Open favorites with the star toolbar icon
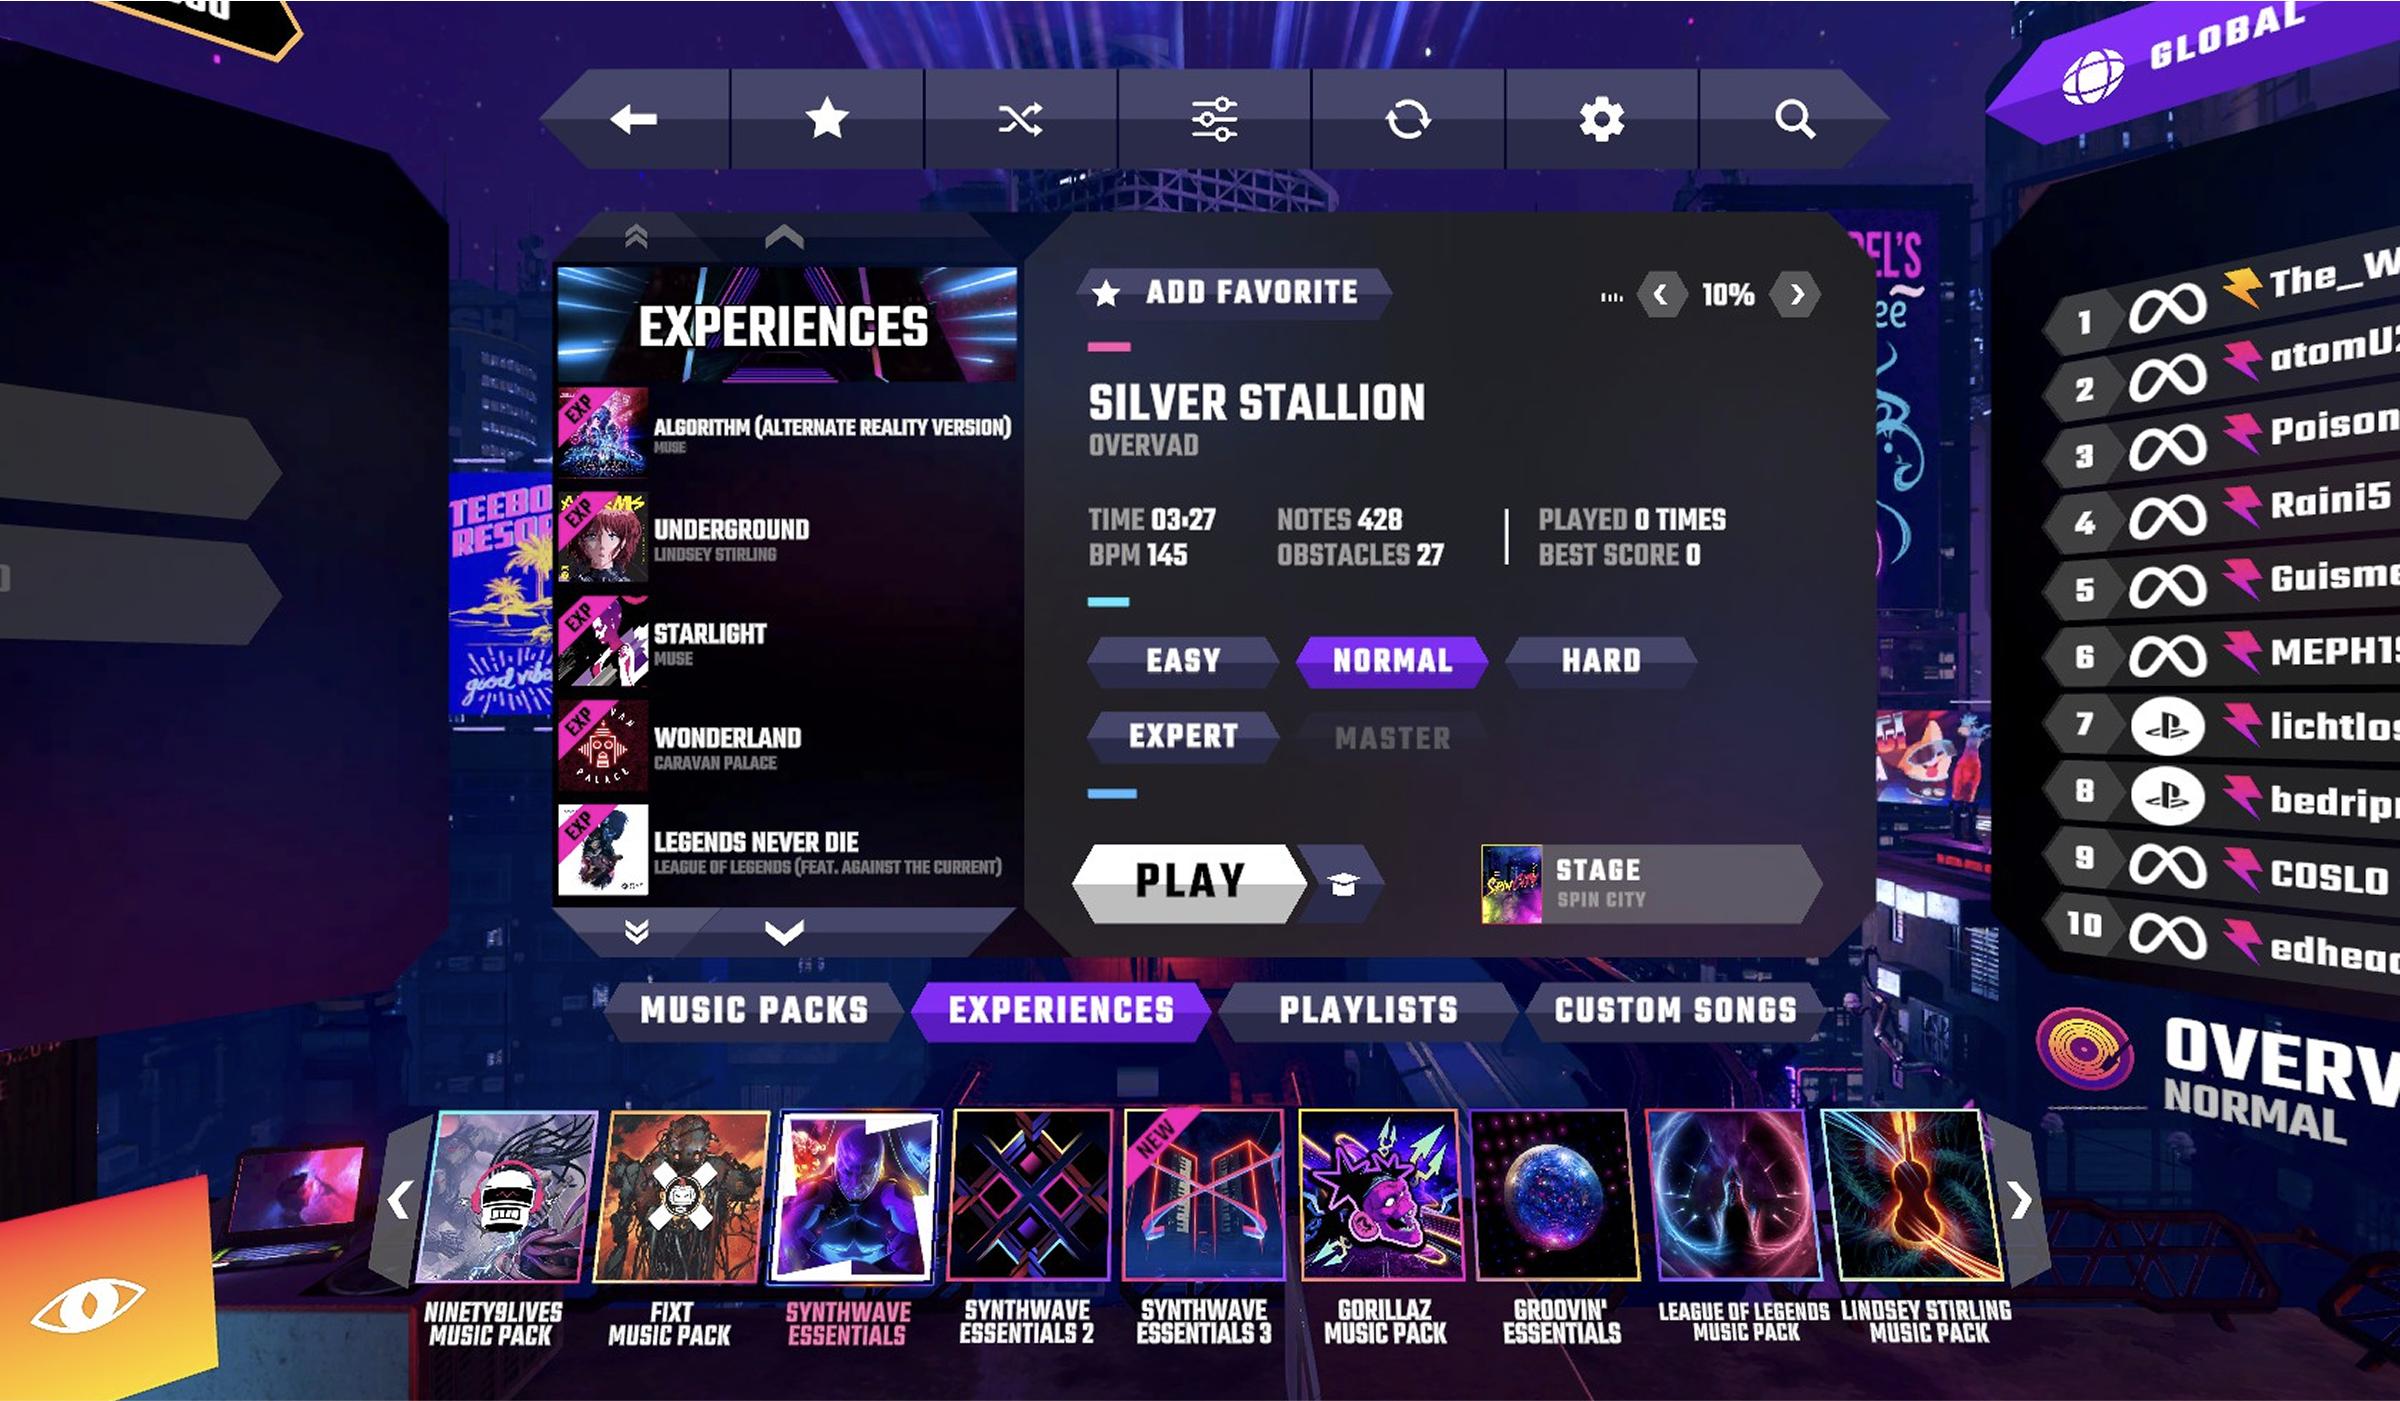This screenshot has width=2400, height=1401. (x=827, y=119)
